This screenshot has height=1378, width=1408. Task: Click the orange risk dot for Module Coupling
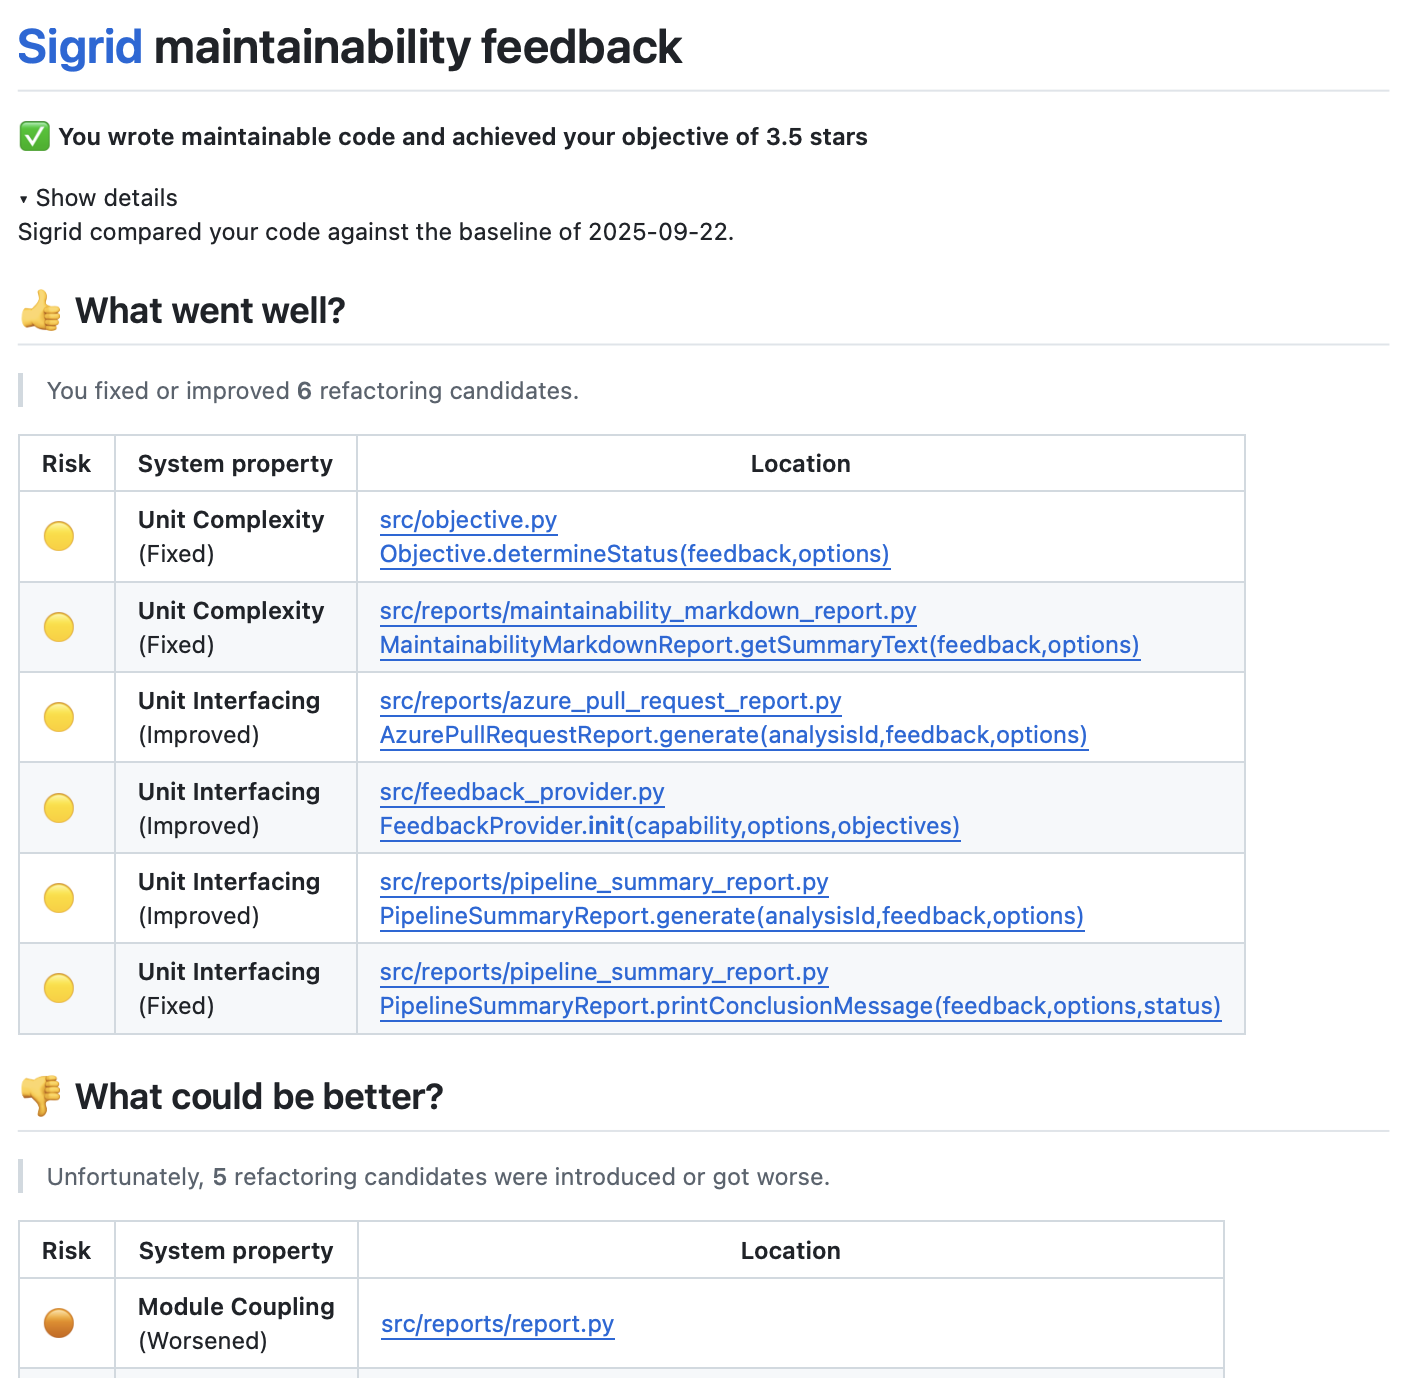click(x=59, y=1323)
